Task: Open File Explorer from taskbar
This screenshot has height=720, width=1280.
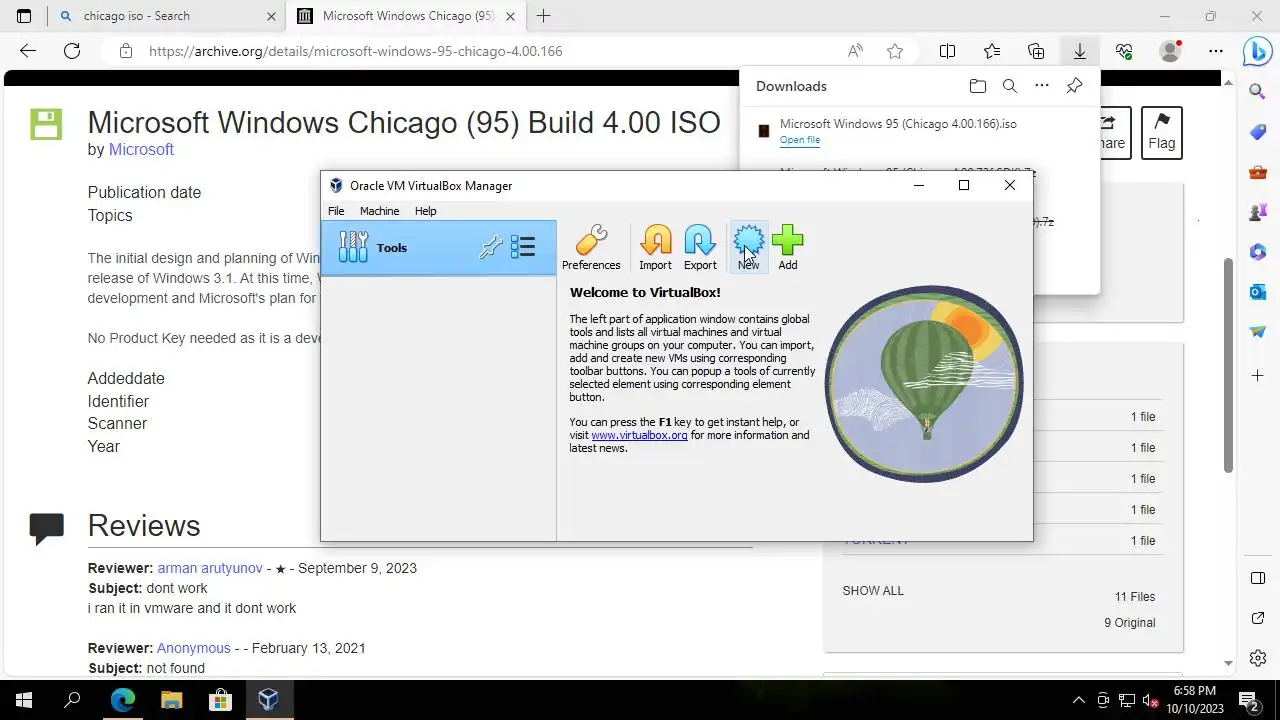Action: (x=171, y=700)
